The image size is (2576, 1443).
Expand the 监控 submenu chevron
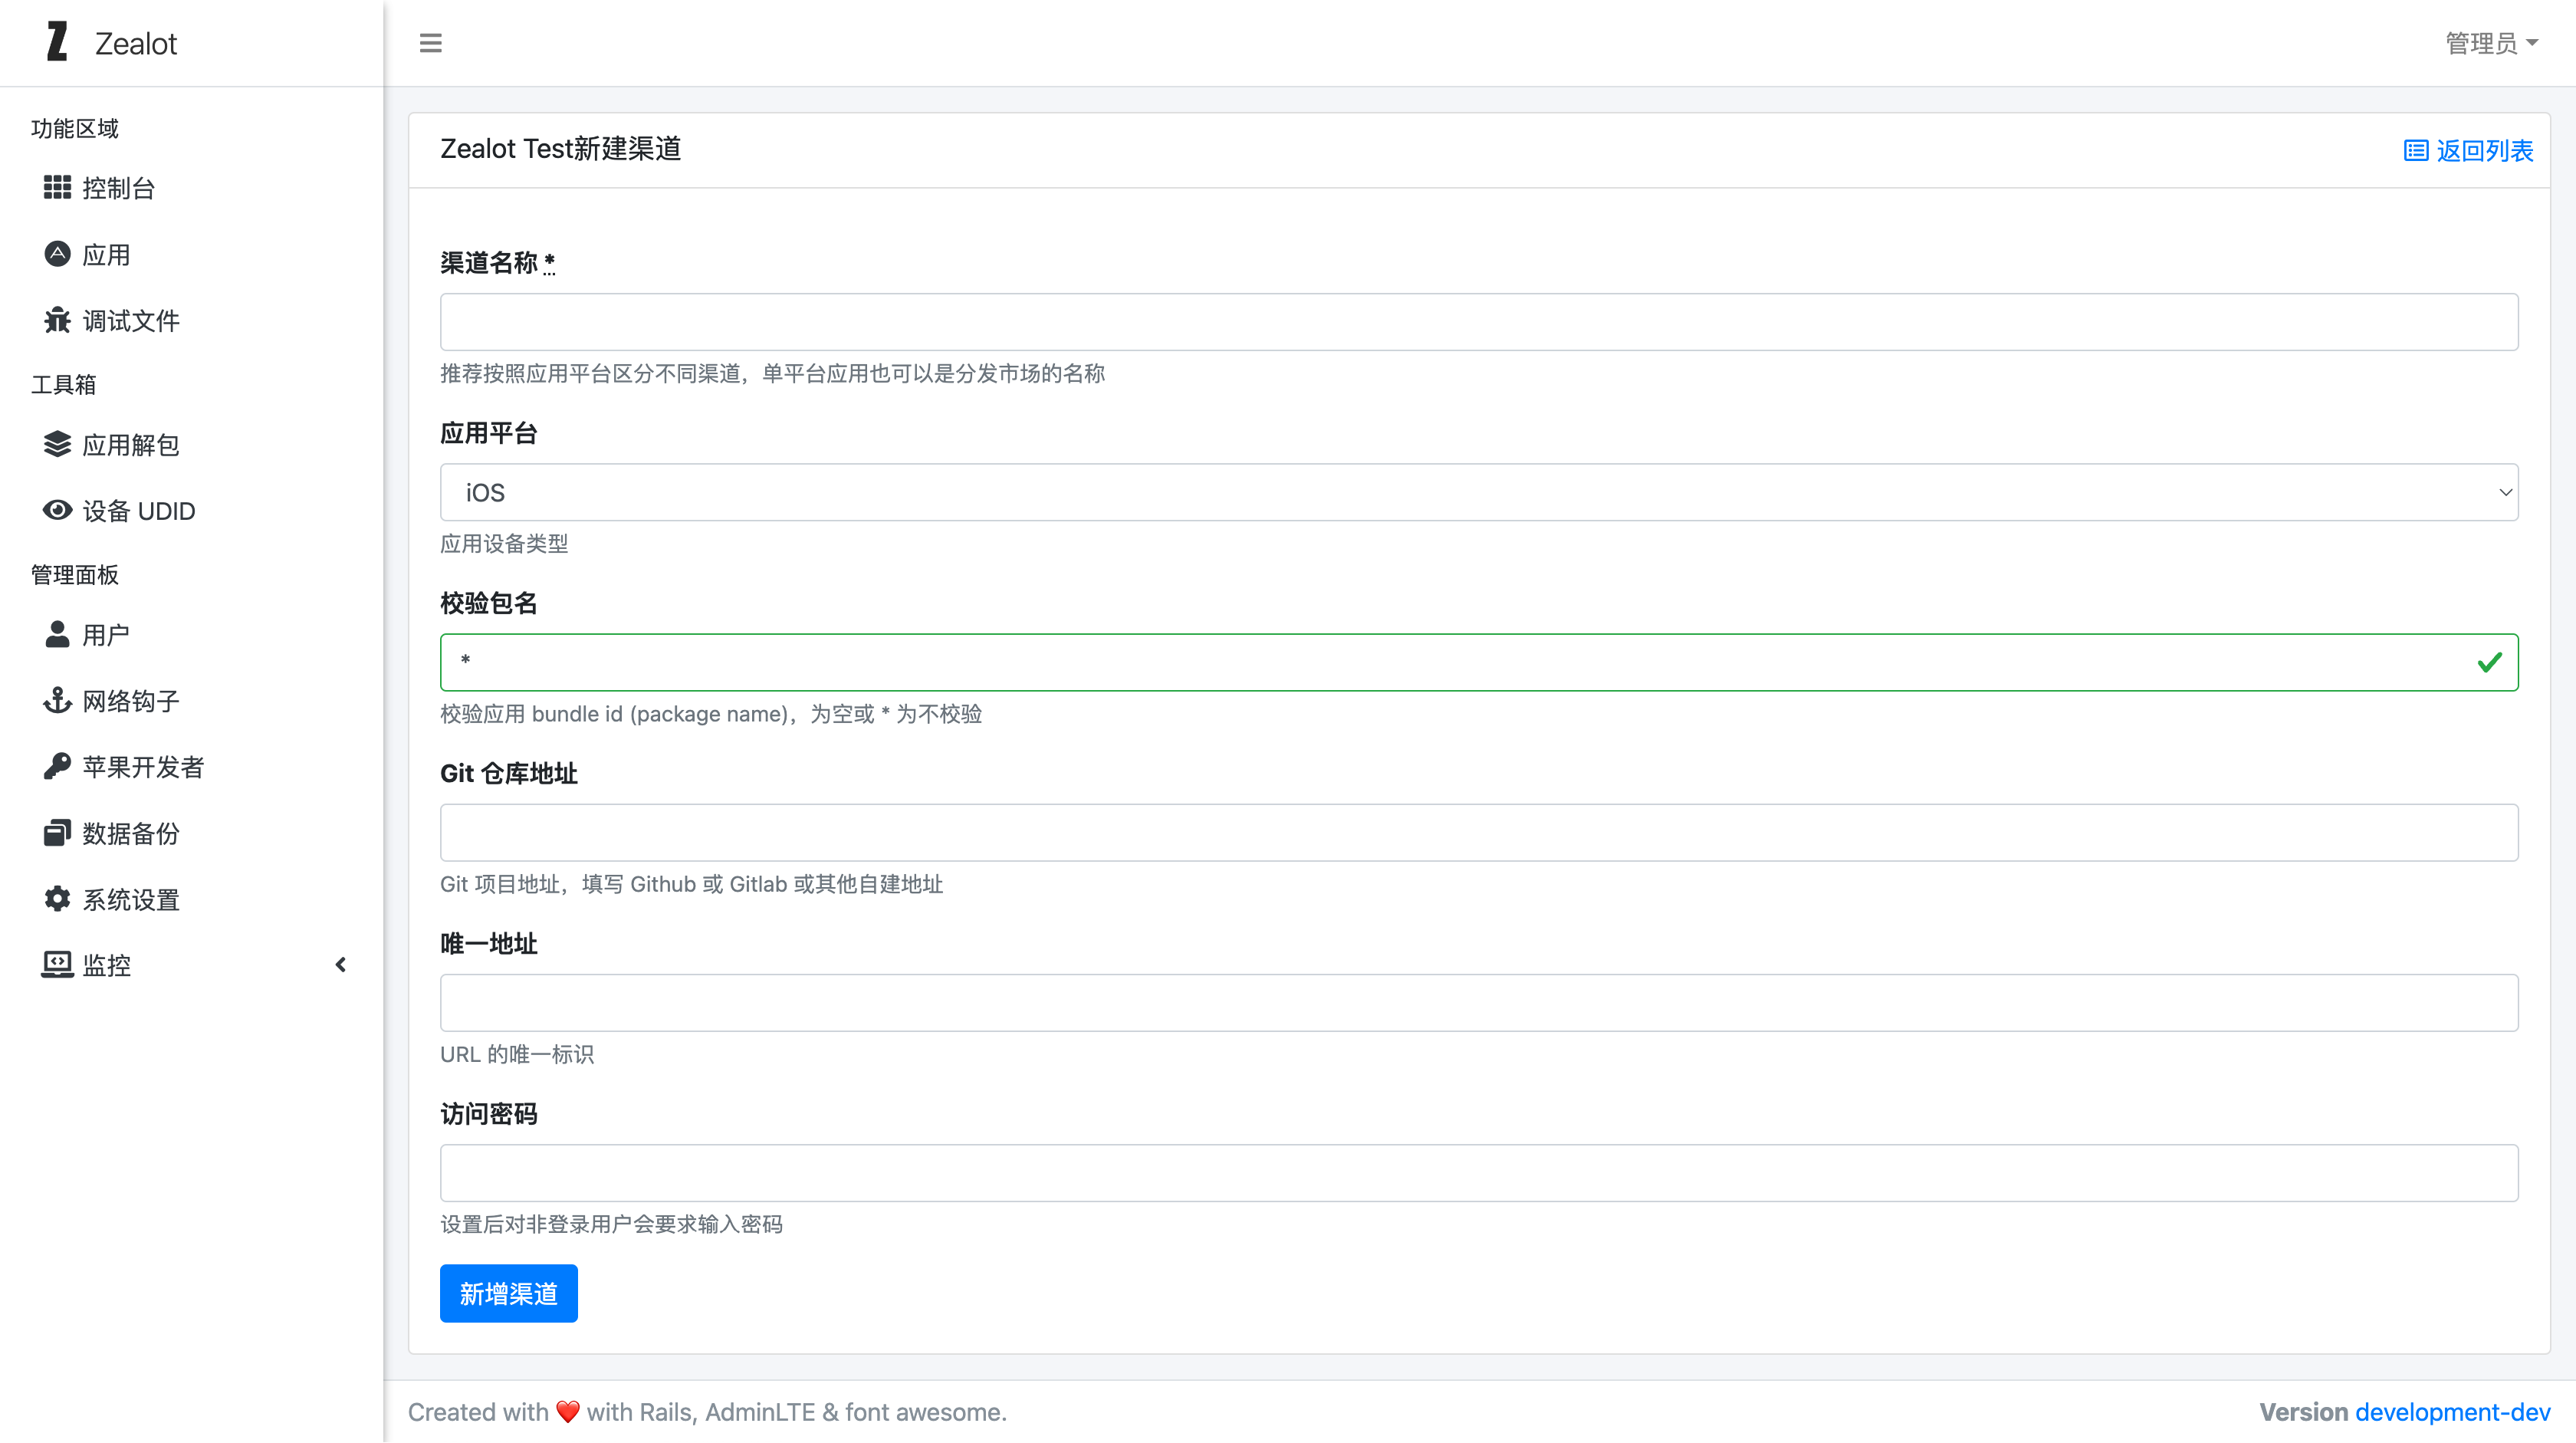[340, 964]
